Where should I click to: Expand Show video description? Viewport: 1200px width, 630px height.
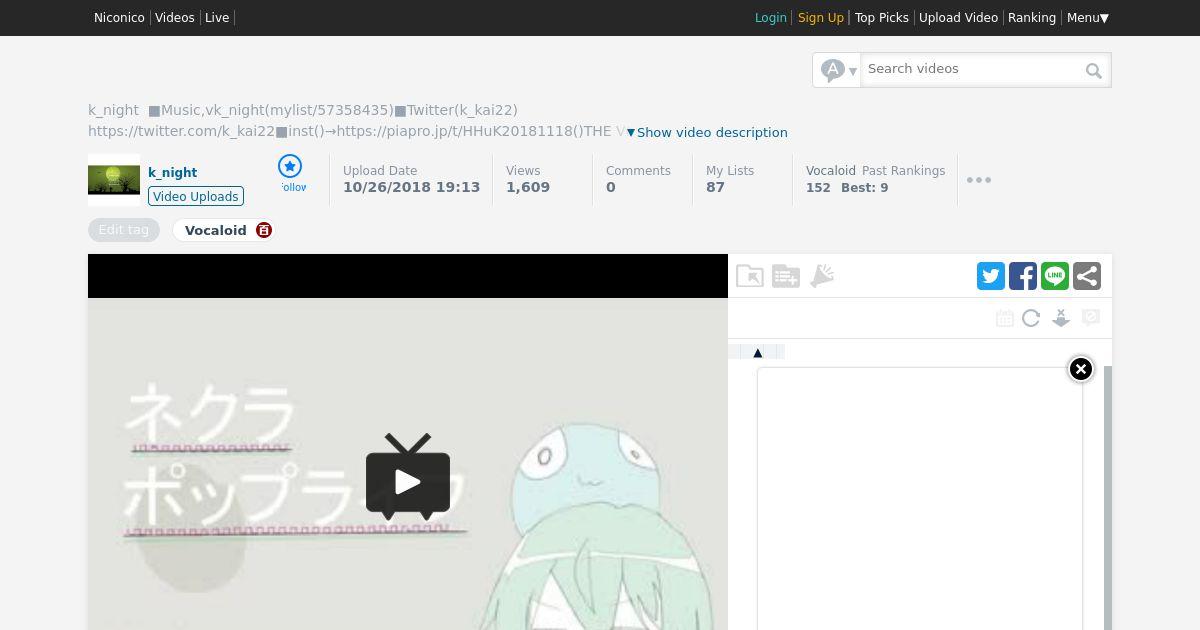[707, 132]
